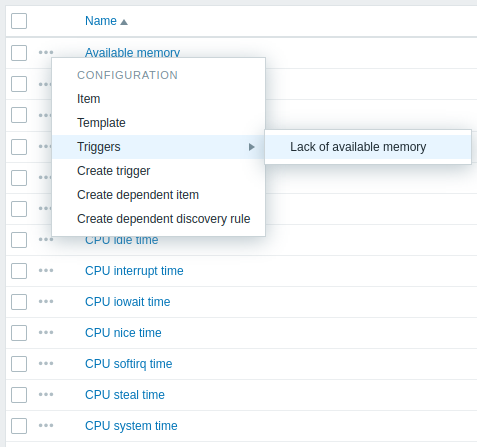Open the CPU softirq time item link
The image size is (477, 447).
[x=129, y=364]
